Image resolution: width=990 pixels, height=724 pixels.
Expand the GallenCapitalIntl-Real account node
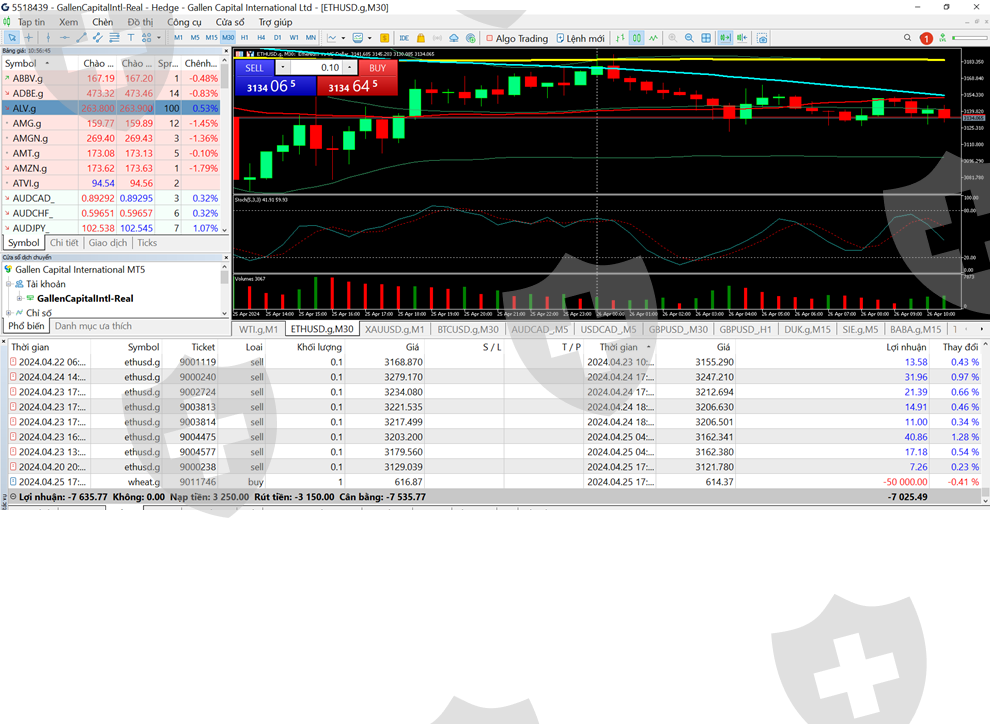(x=20, y=299)
